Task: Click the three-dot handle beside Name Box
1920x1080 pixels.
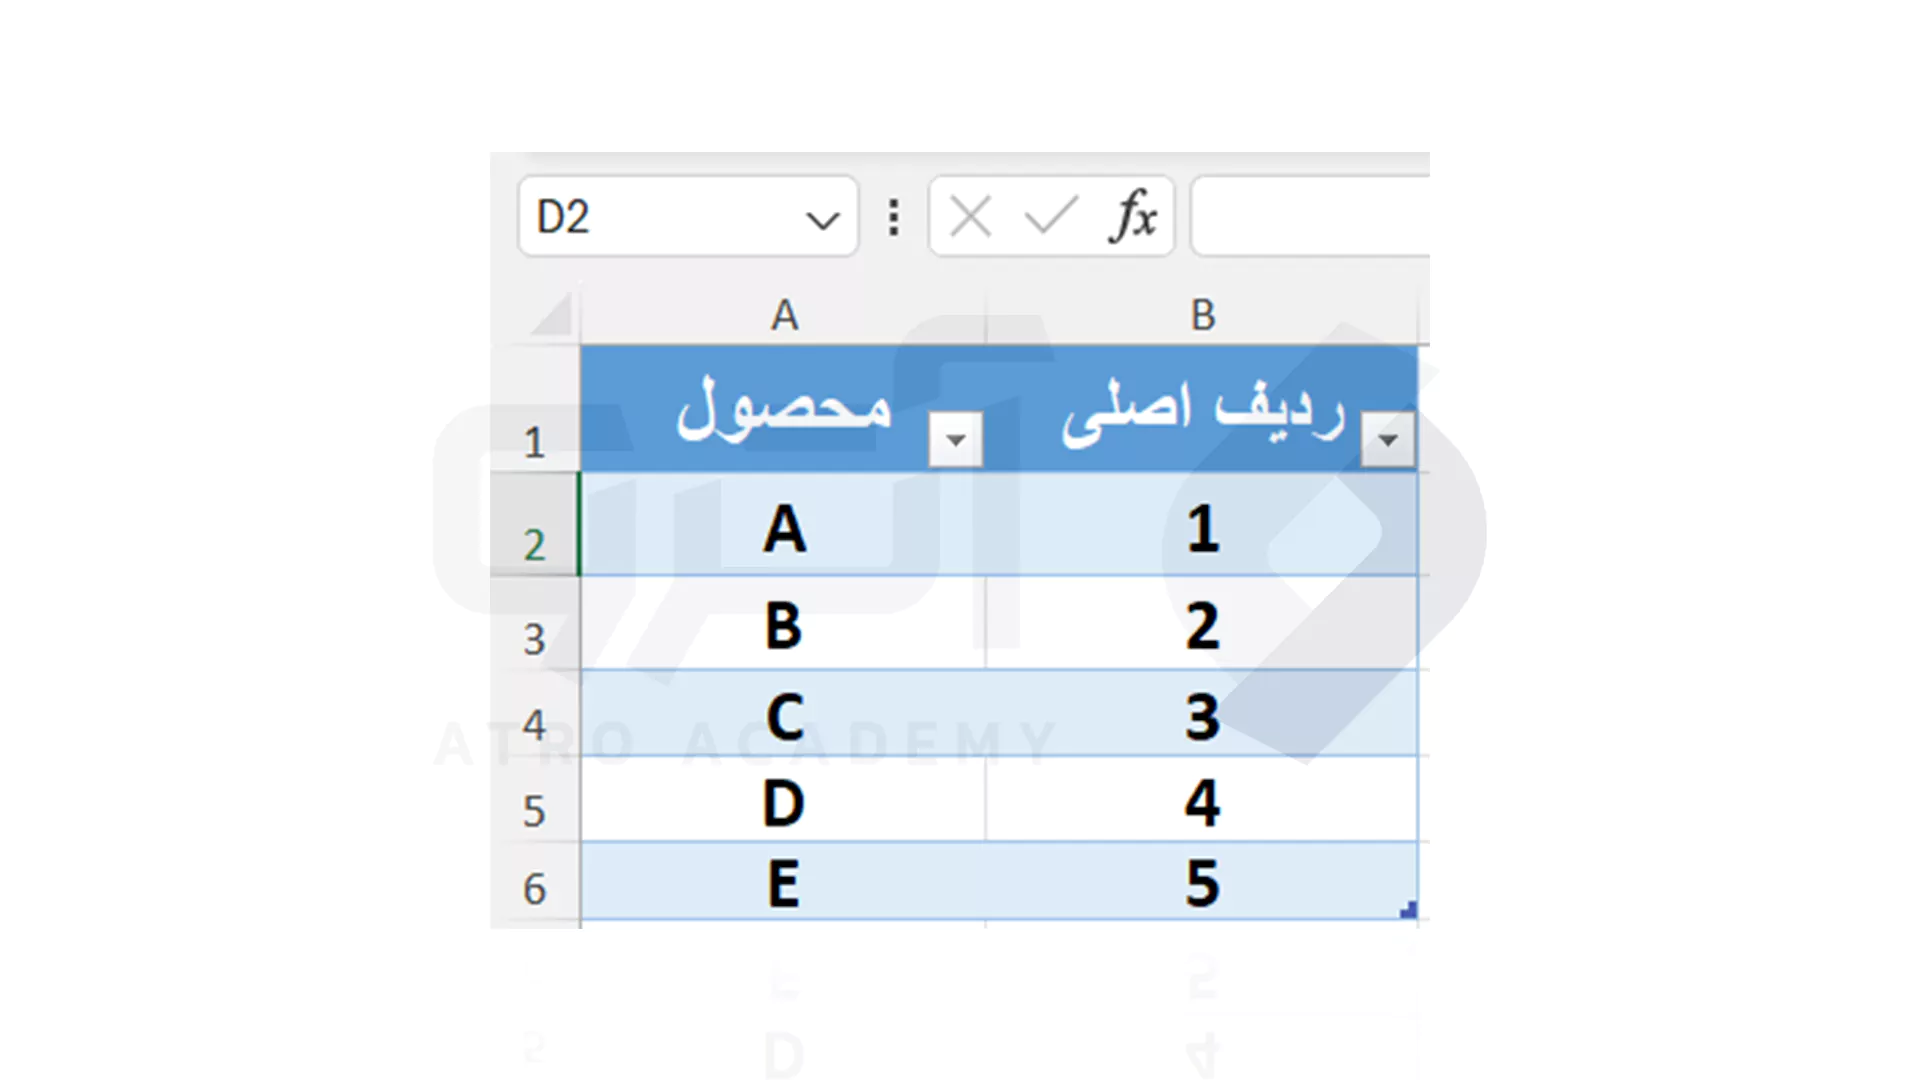Action: [894, 217]
